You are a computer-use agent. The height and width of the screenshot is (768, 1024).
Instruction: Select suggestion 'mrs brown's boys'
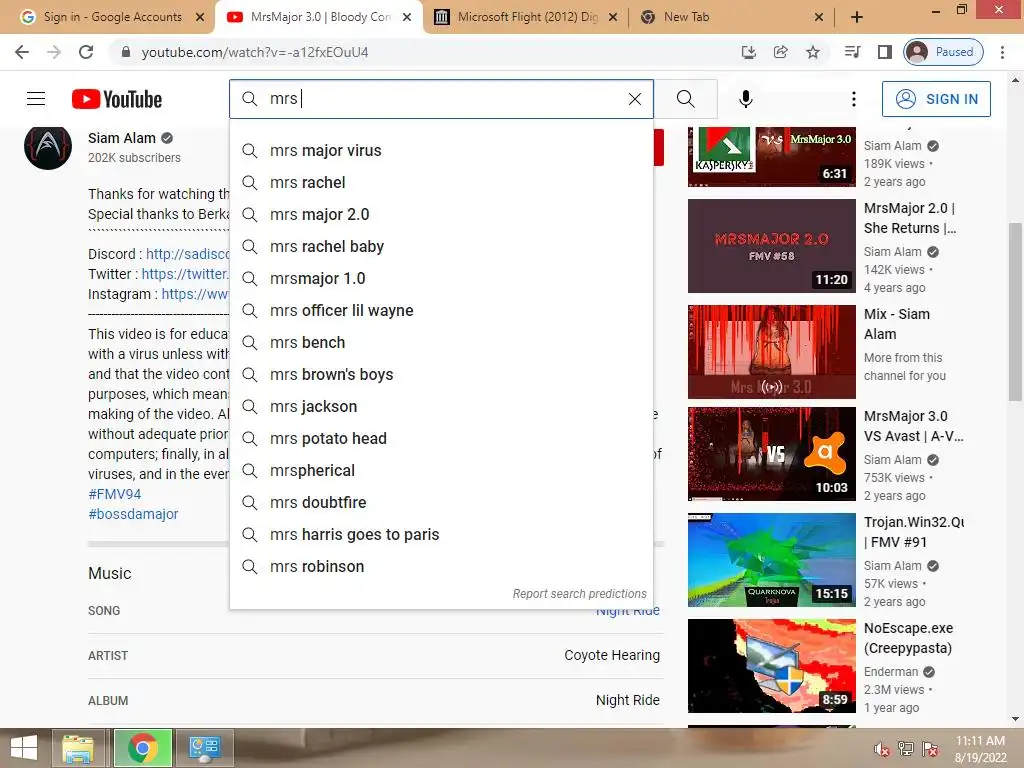click(x=441, y=374)
